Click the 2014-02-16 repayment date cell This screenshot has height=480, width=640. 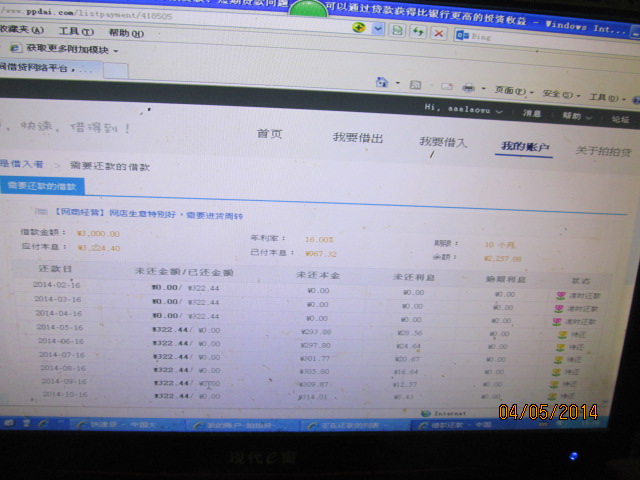(x=56, y=284)
